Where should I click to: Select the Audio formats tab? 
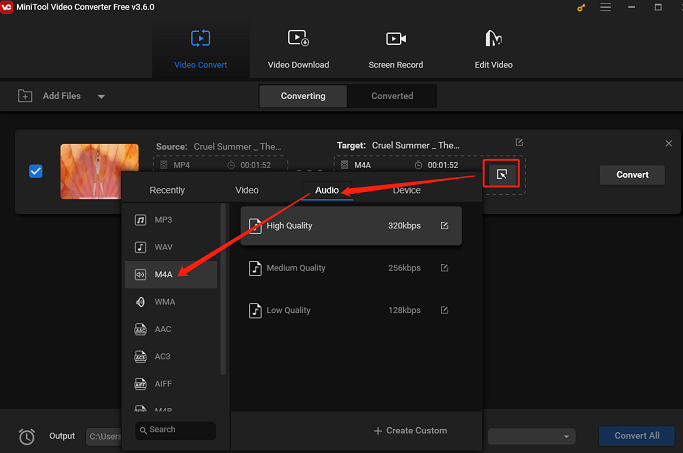click(327, 190)
